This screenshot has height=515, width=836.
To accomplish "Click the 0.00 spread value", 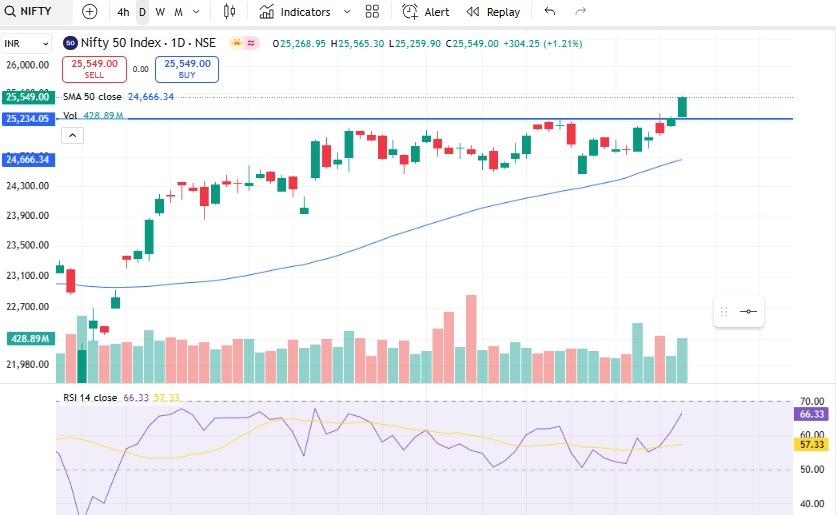I will coord(141,69).
